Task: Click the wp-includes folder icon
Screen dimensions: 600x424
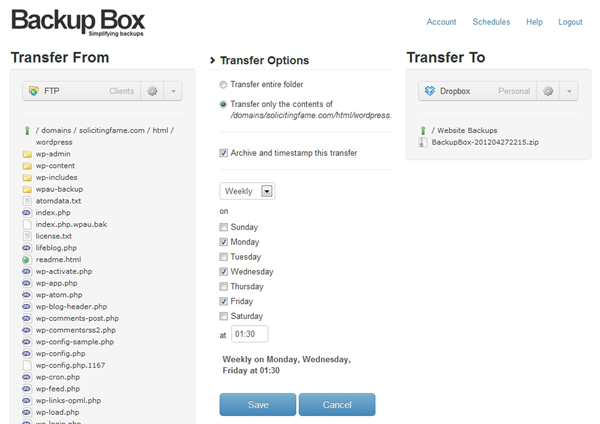Action: point(27,178)
